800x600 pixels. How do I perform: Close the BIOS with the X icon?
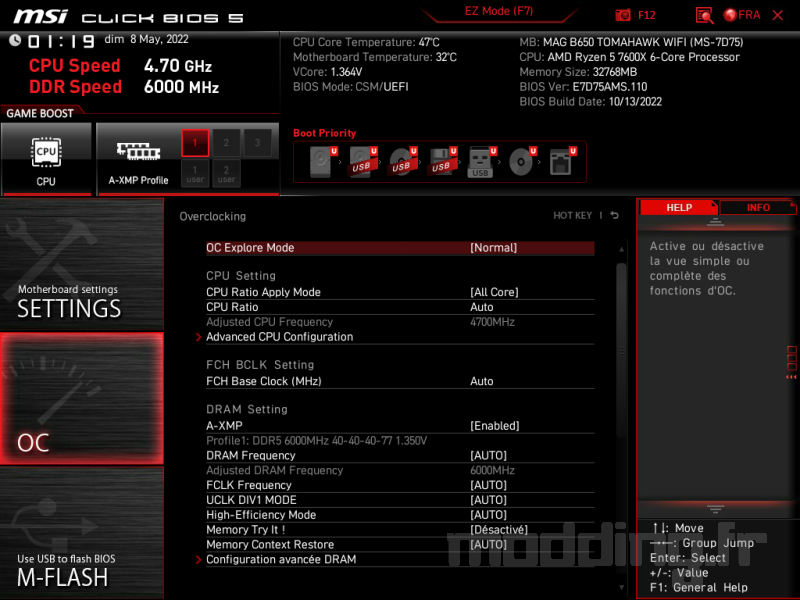click(778, 15)
